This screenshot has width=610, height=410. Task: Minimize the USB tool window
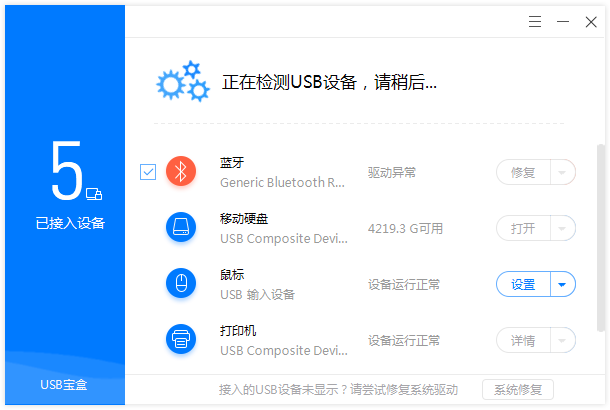click(x=563, y=22)
